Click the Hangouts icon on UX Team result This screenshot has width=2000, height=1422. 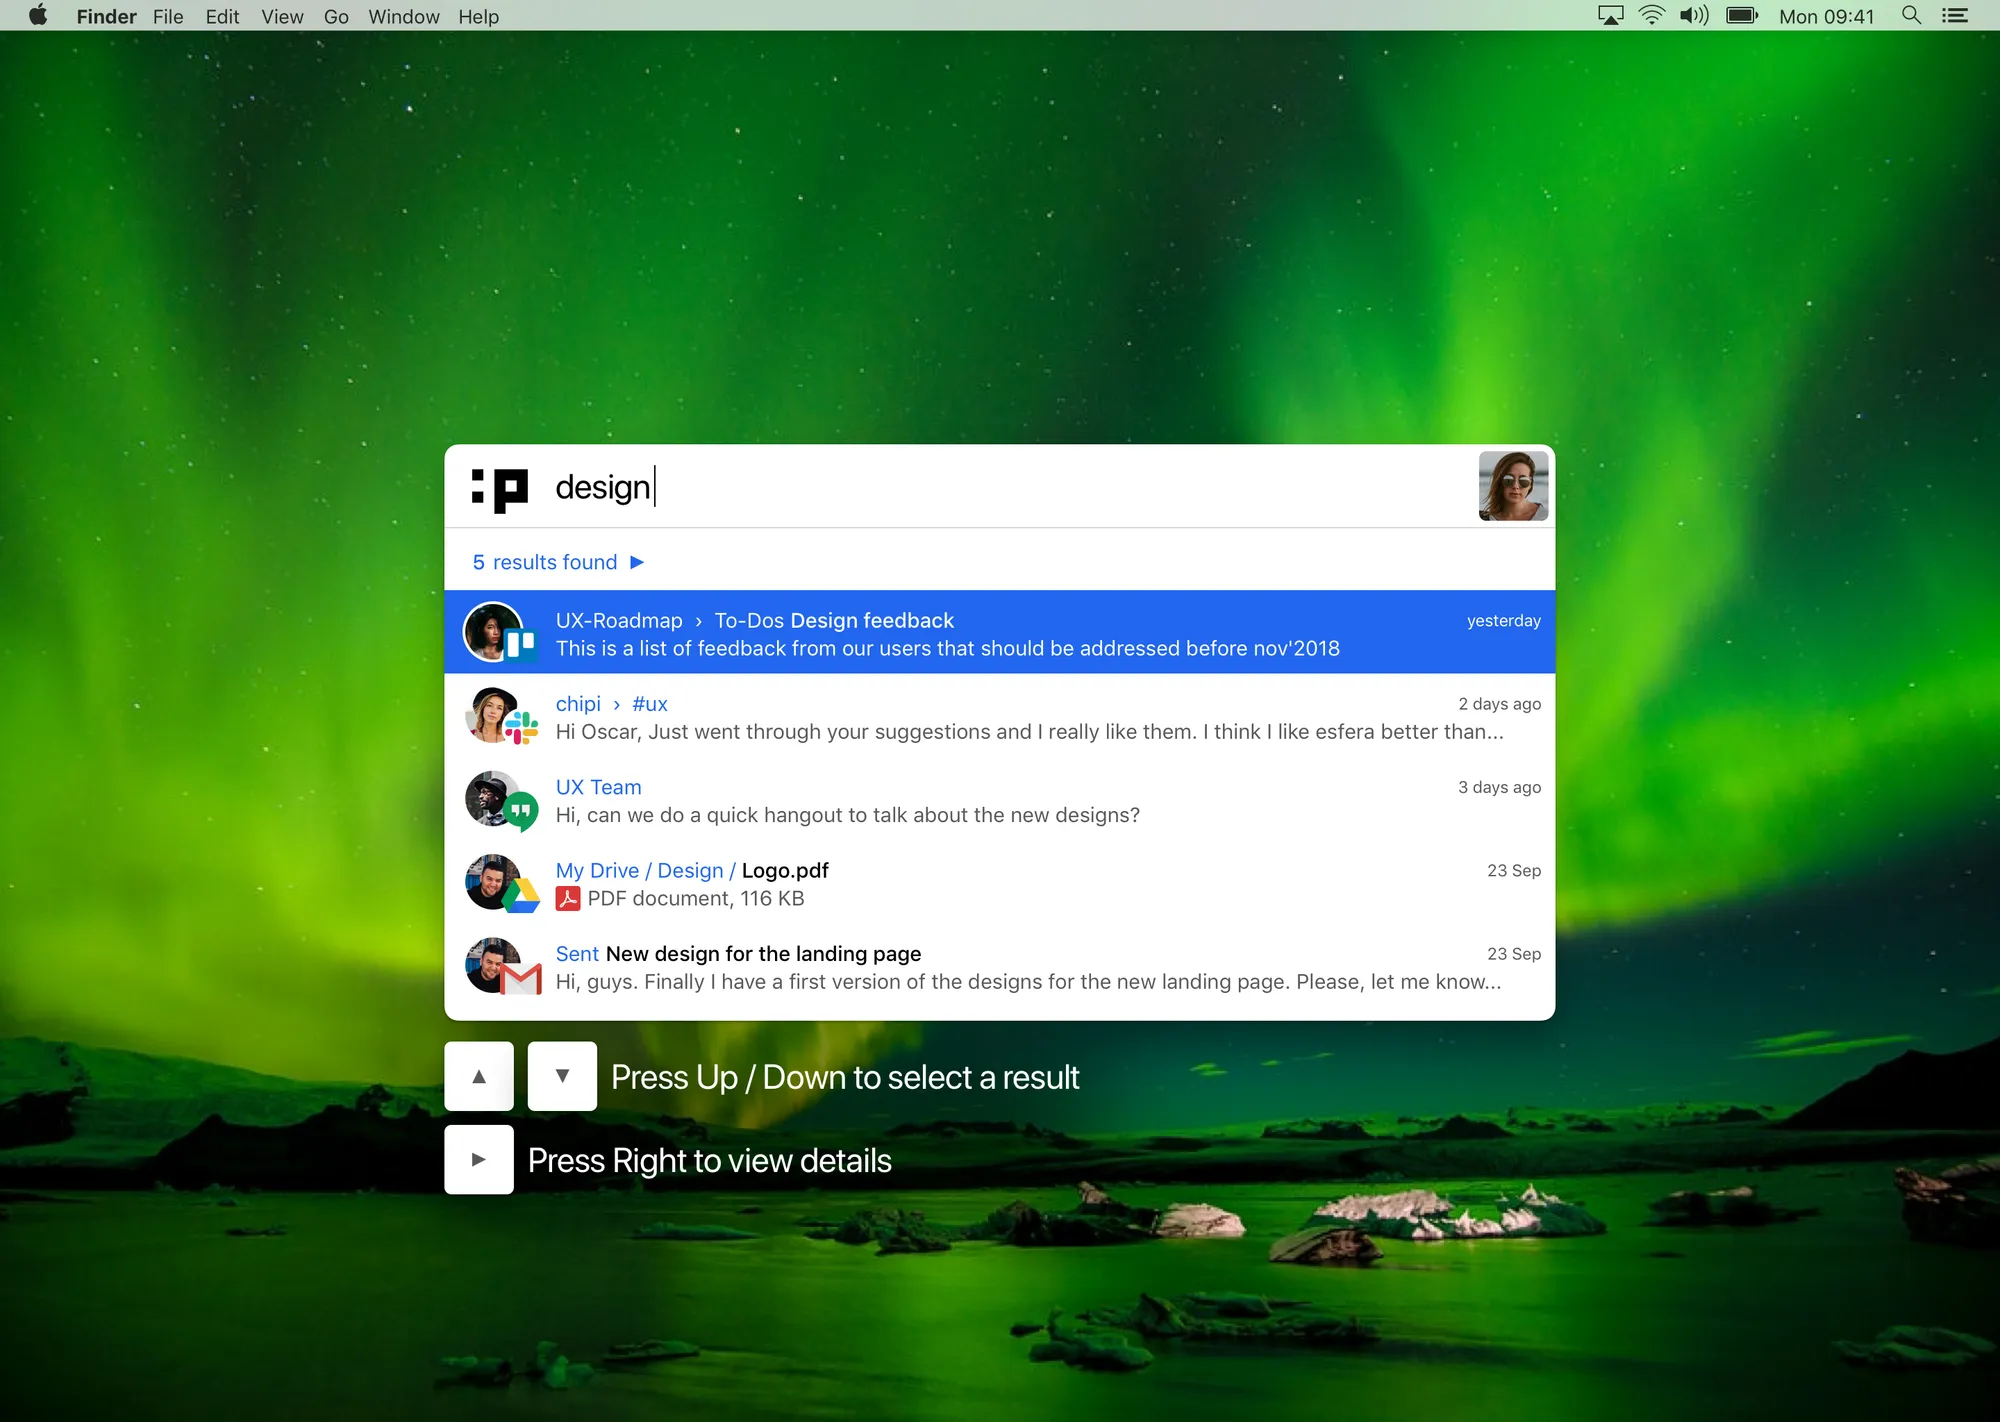[x=521, y=811]
